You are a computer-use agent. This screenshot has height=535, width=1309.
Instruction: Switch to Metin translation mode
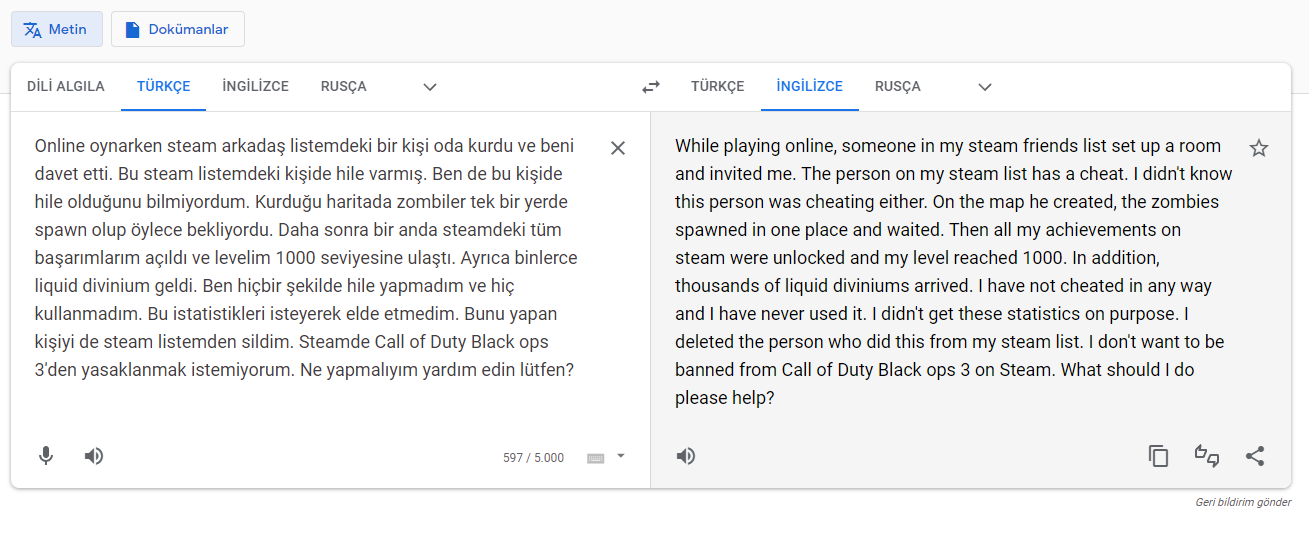coord(57,29)
